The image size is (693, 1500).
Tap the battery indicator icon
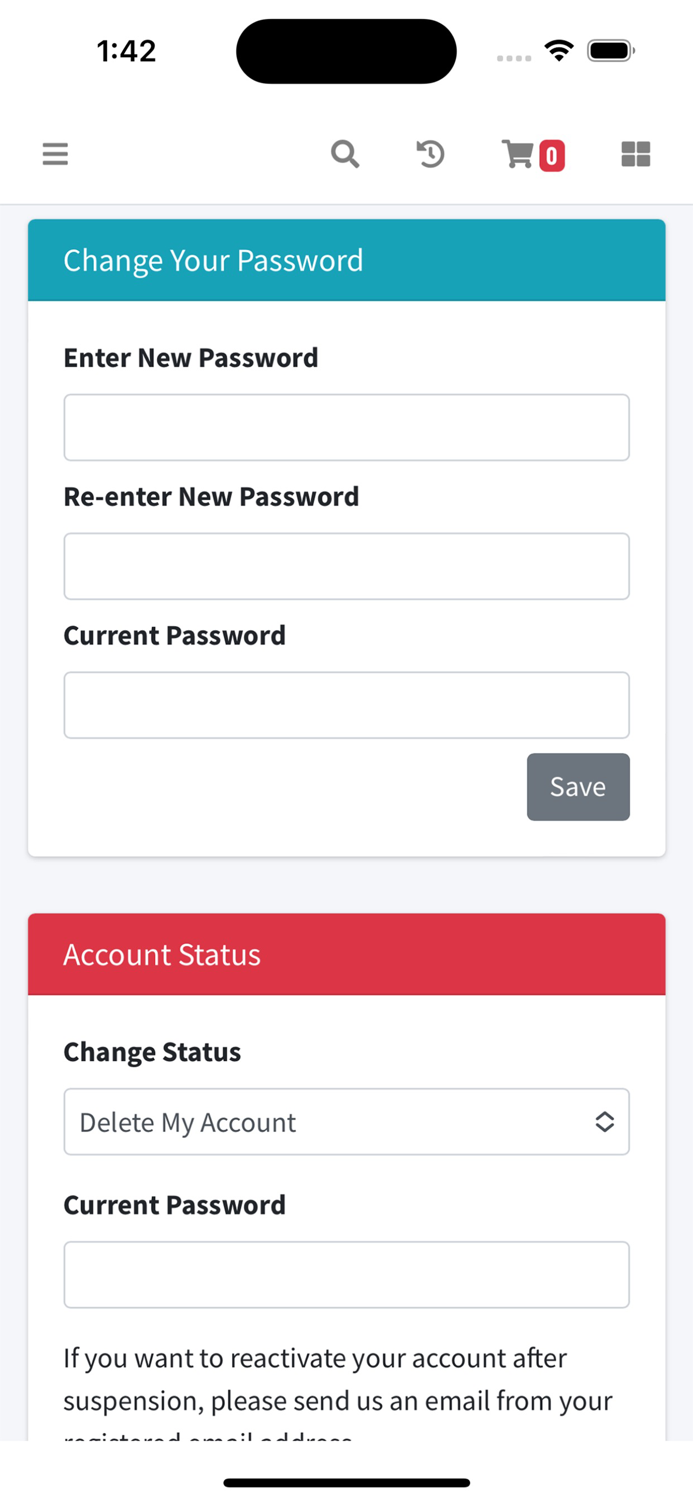[x=610, y=50]
